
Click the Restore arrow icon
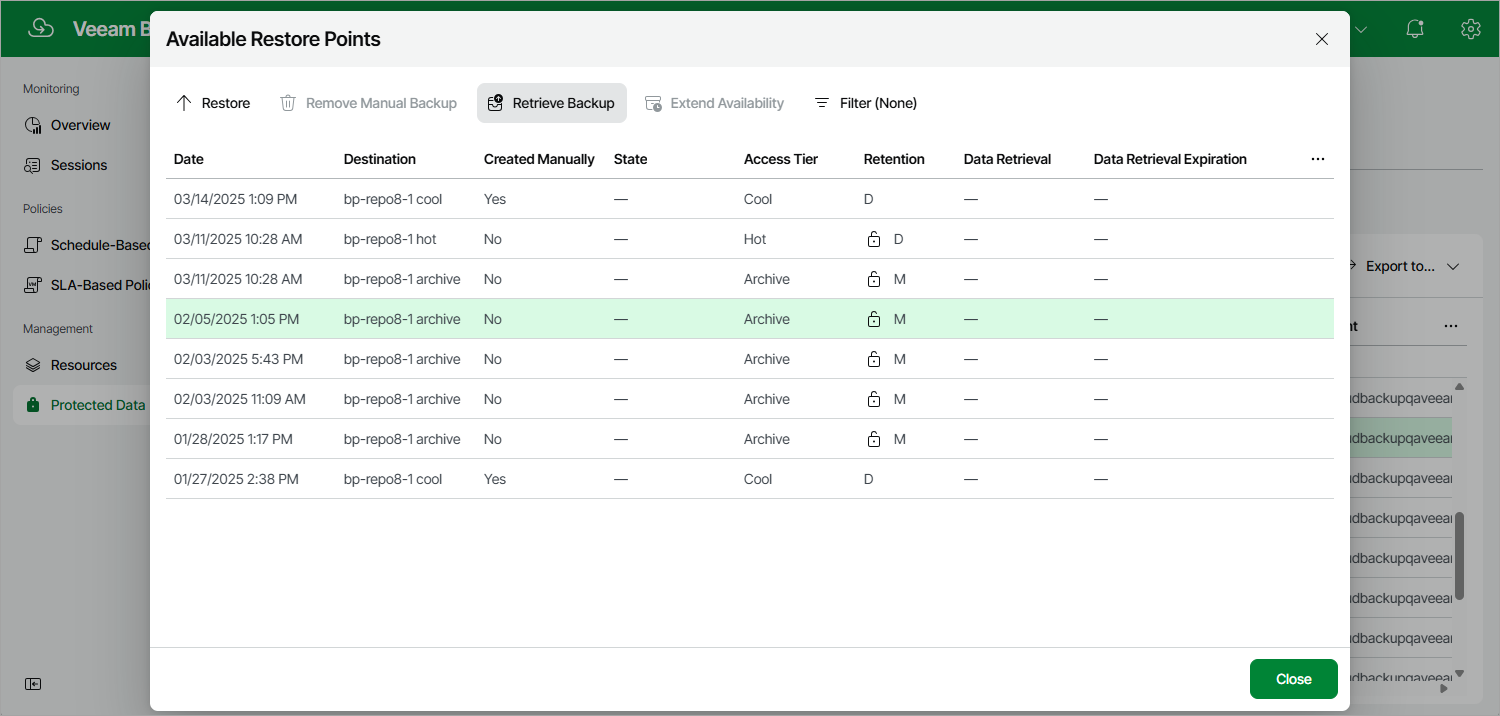(x=183, y=103)
